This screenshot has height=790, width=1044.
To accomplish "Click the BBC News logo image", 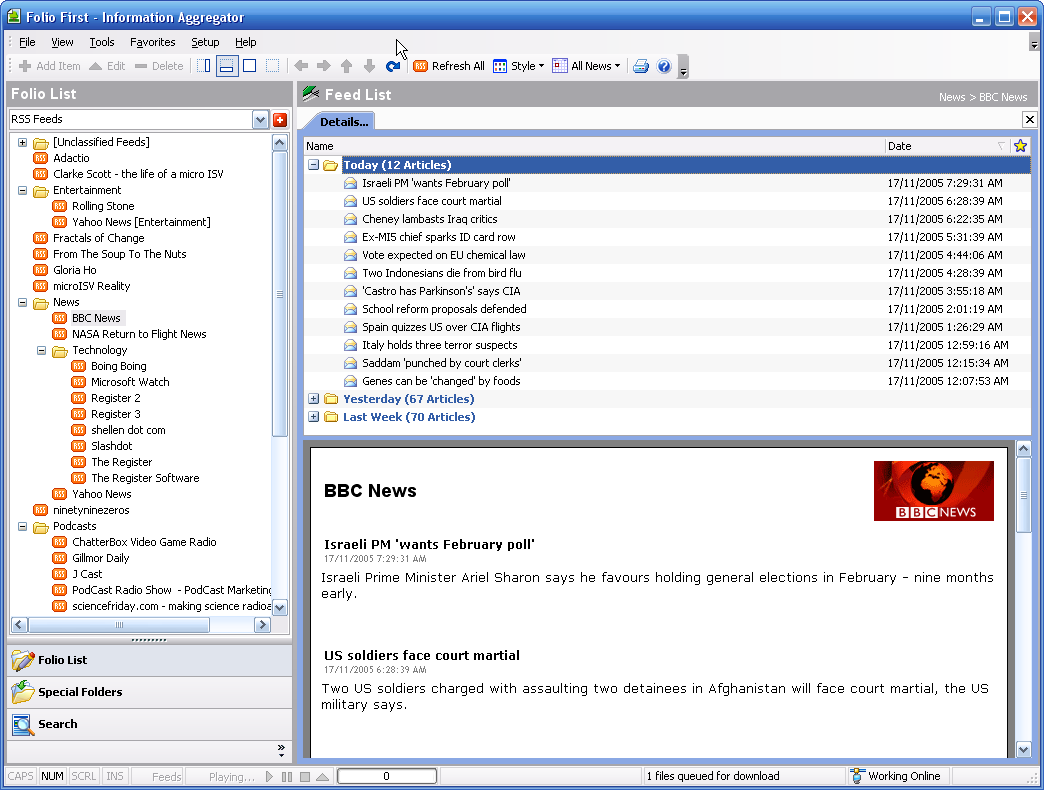I will pyautogui.click(x=933, y=491).
